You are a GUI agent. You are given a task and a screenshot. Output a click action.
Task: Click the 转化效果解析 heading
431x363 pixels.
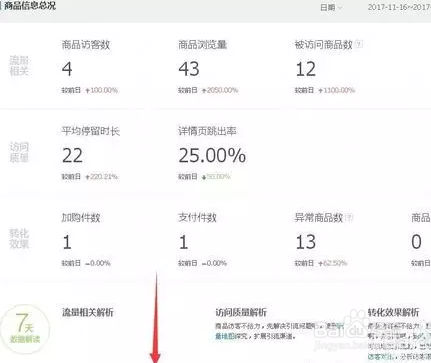393,312
